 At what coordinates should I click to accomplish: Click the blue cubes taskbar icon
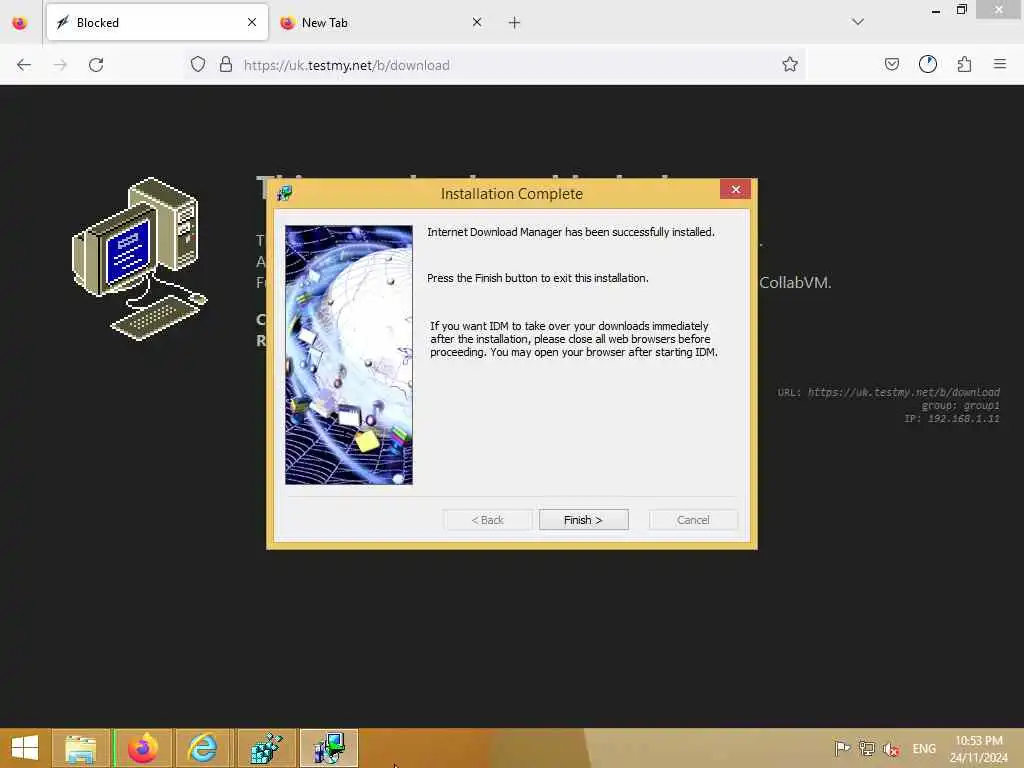(266, 748)
